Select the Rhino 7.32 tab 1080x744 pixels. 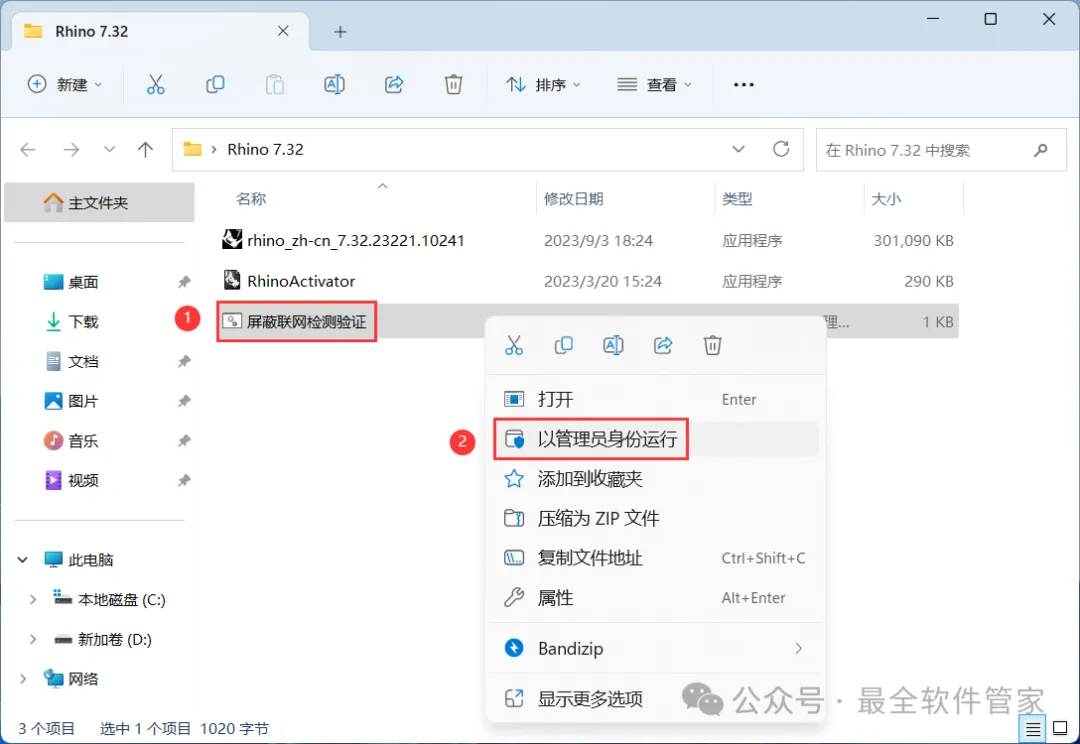coord(160,32)
